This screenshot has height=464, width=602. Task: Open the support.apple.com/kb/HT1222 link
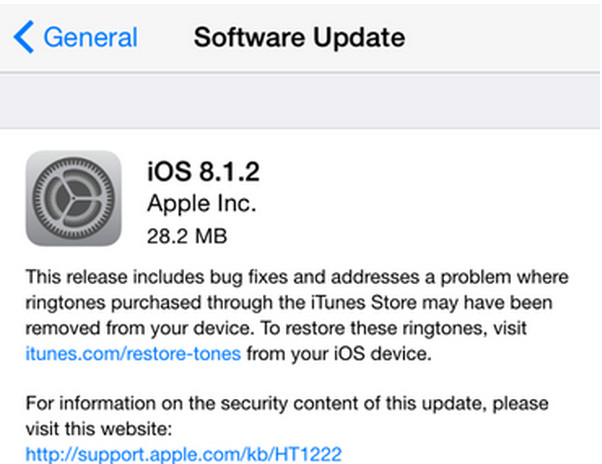183,455
